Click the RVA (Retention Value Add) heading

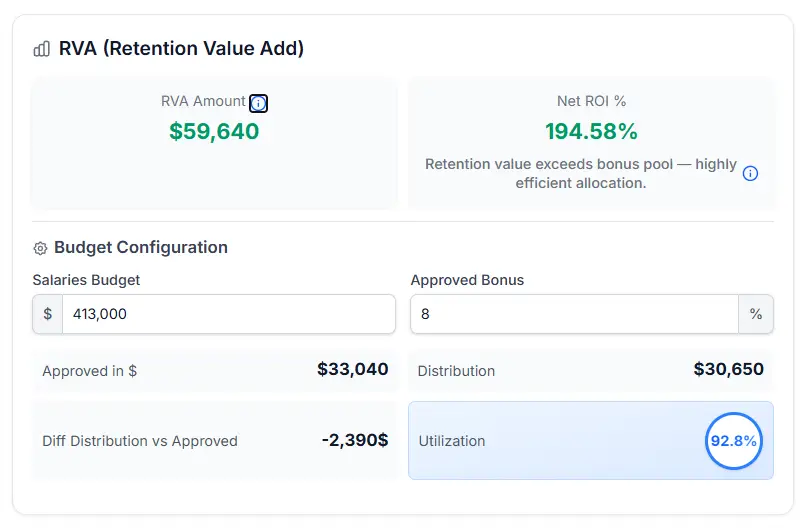coord(181,48)
